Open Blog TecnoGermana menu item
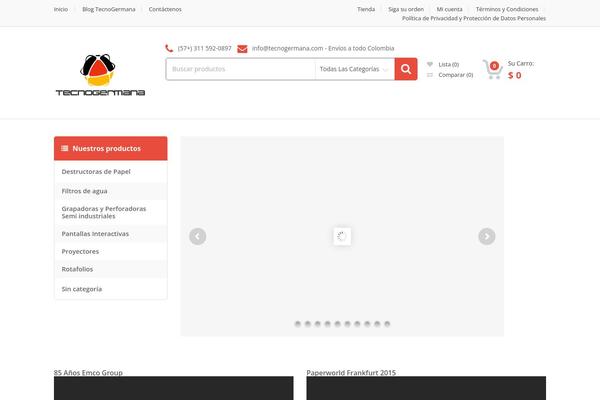 tap(109, 9)
